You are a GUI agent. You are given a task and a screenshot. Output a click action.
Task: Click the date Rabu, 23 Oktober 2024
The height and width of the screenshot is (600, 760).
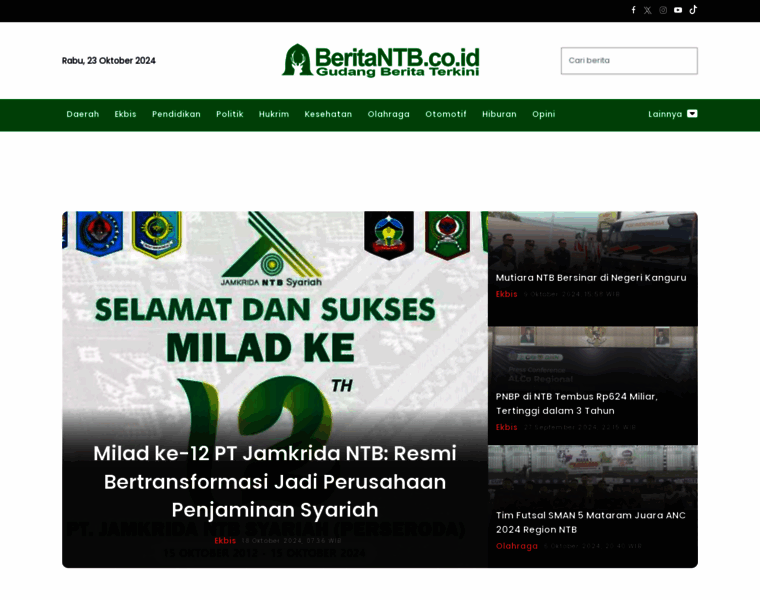[109, 61]
